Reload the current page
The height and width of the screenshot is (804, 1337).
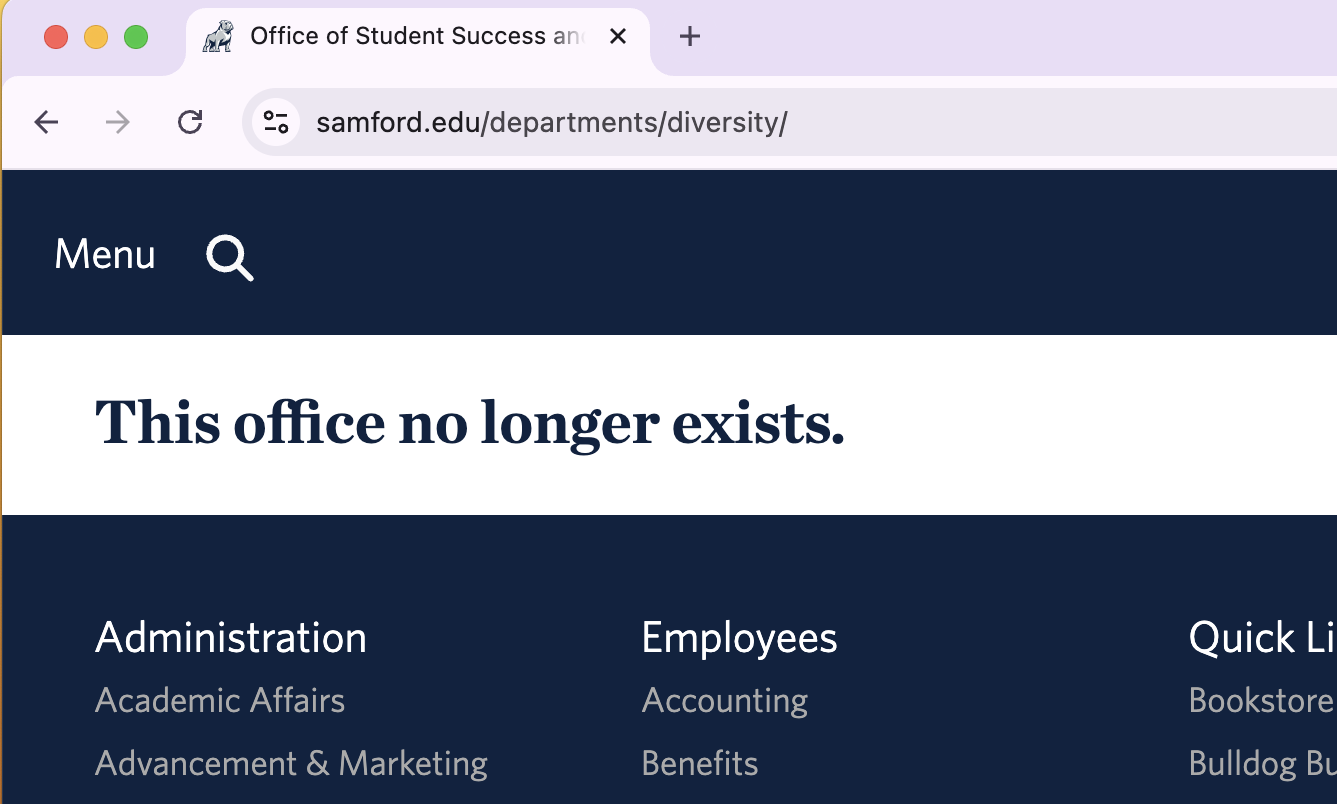(x=190, y=123)
